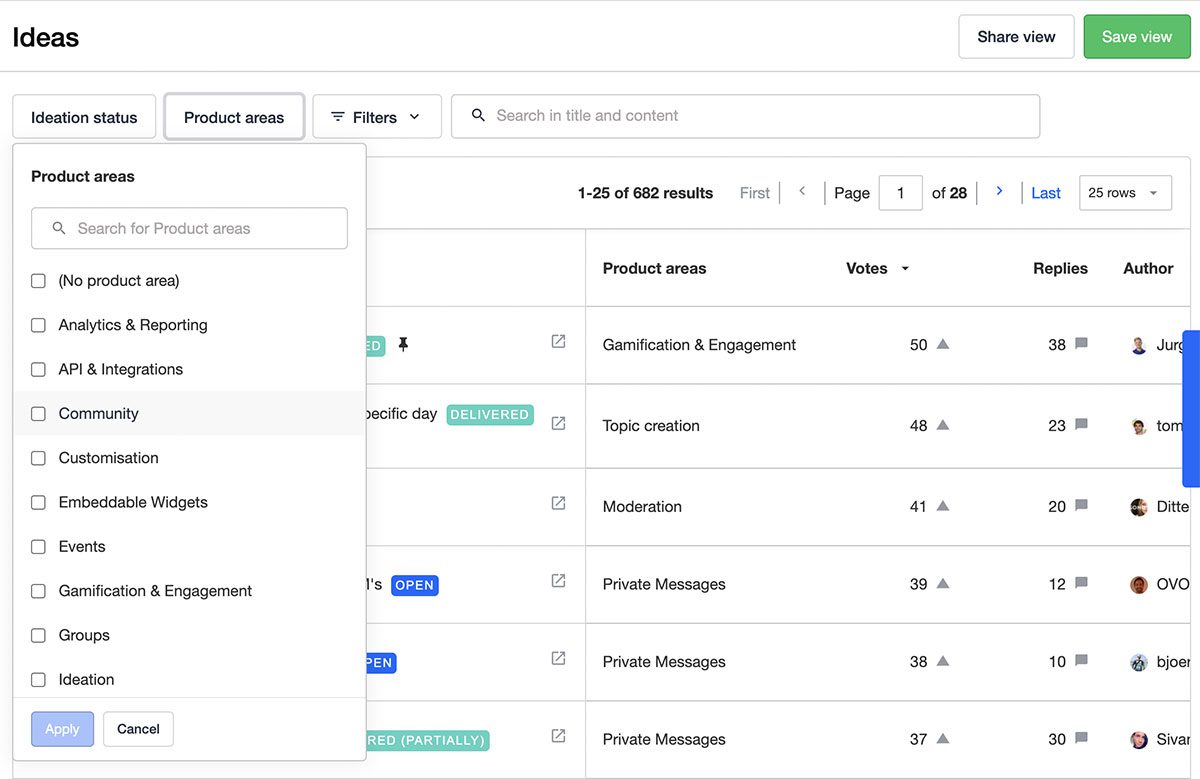Jump to the Last page link
This screenshot has width=1200, height=779.
point(1045,193)
